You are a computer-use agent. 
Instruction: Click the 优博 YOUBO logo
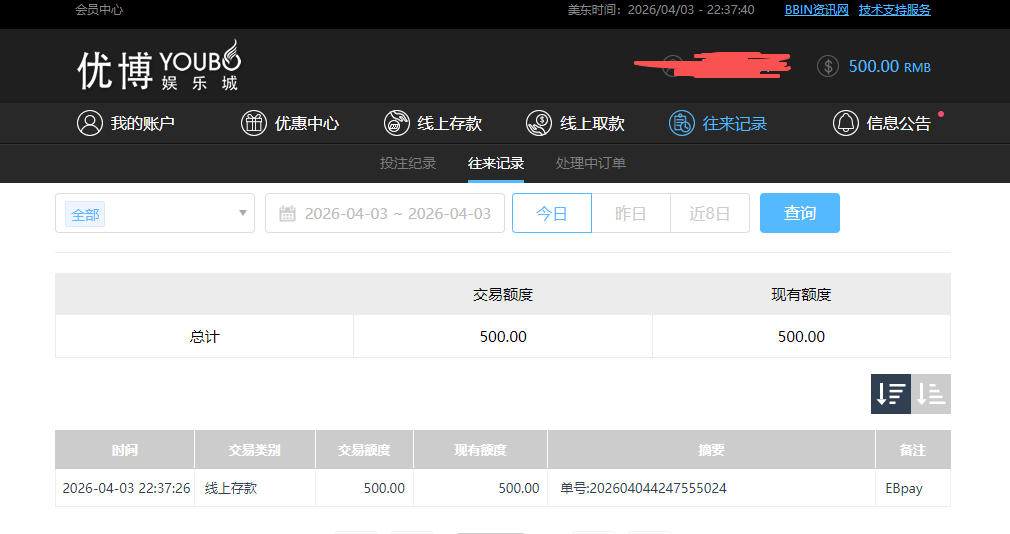[x=159, y=67]
